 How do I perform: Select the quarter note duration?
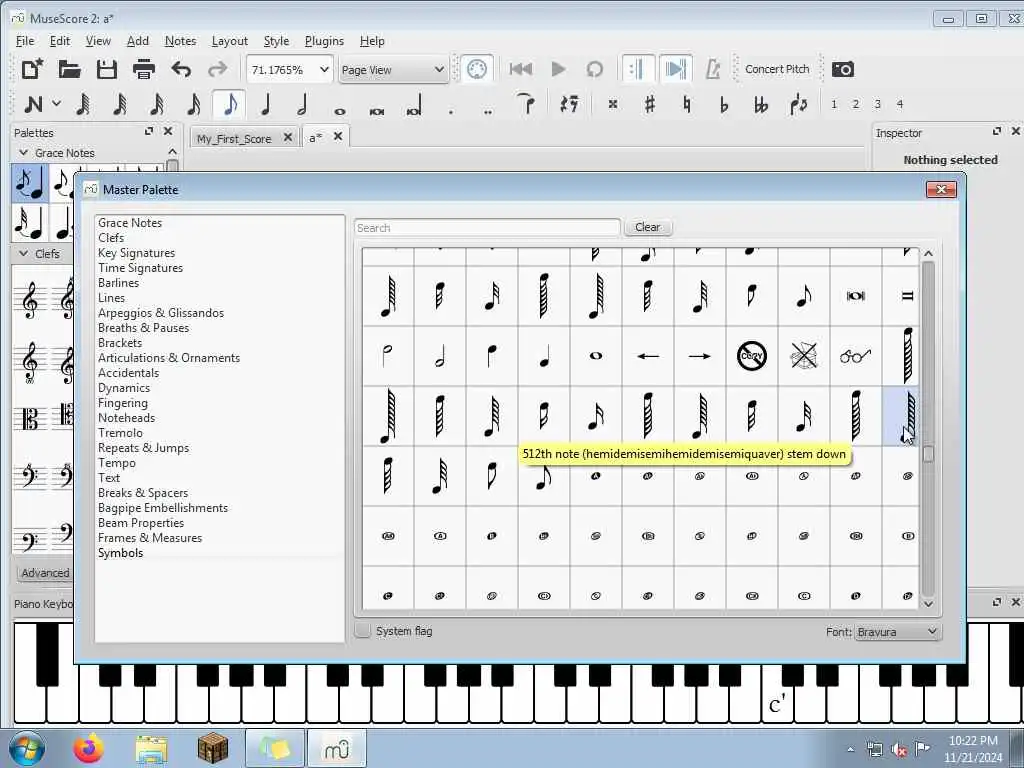click(x=266, y=104)
